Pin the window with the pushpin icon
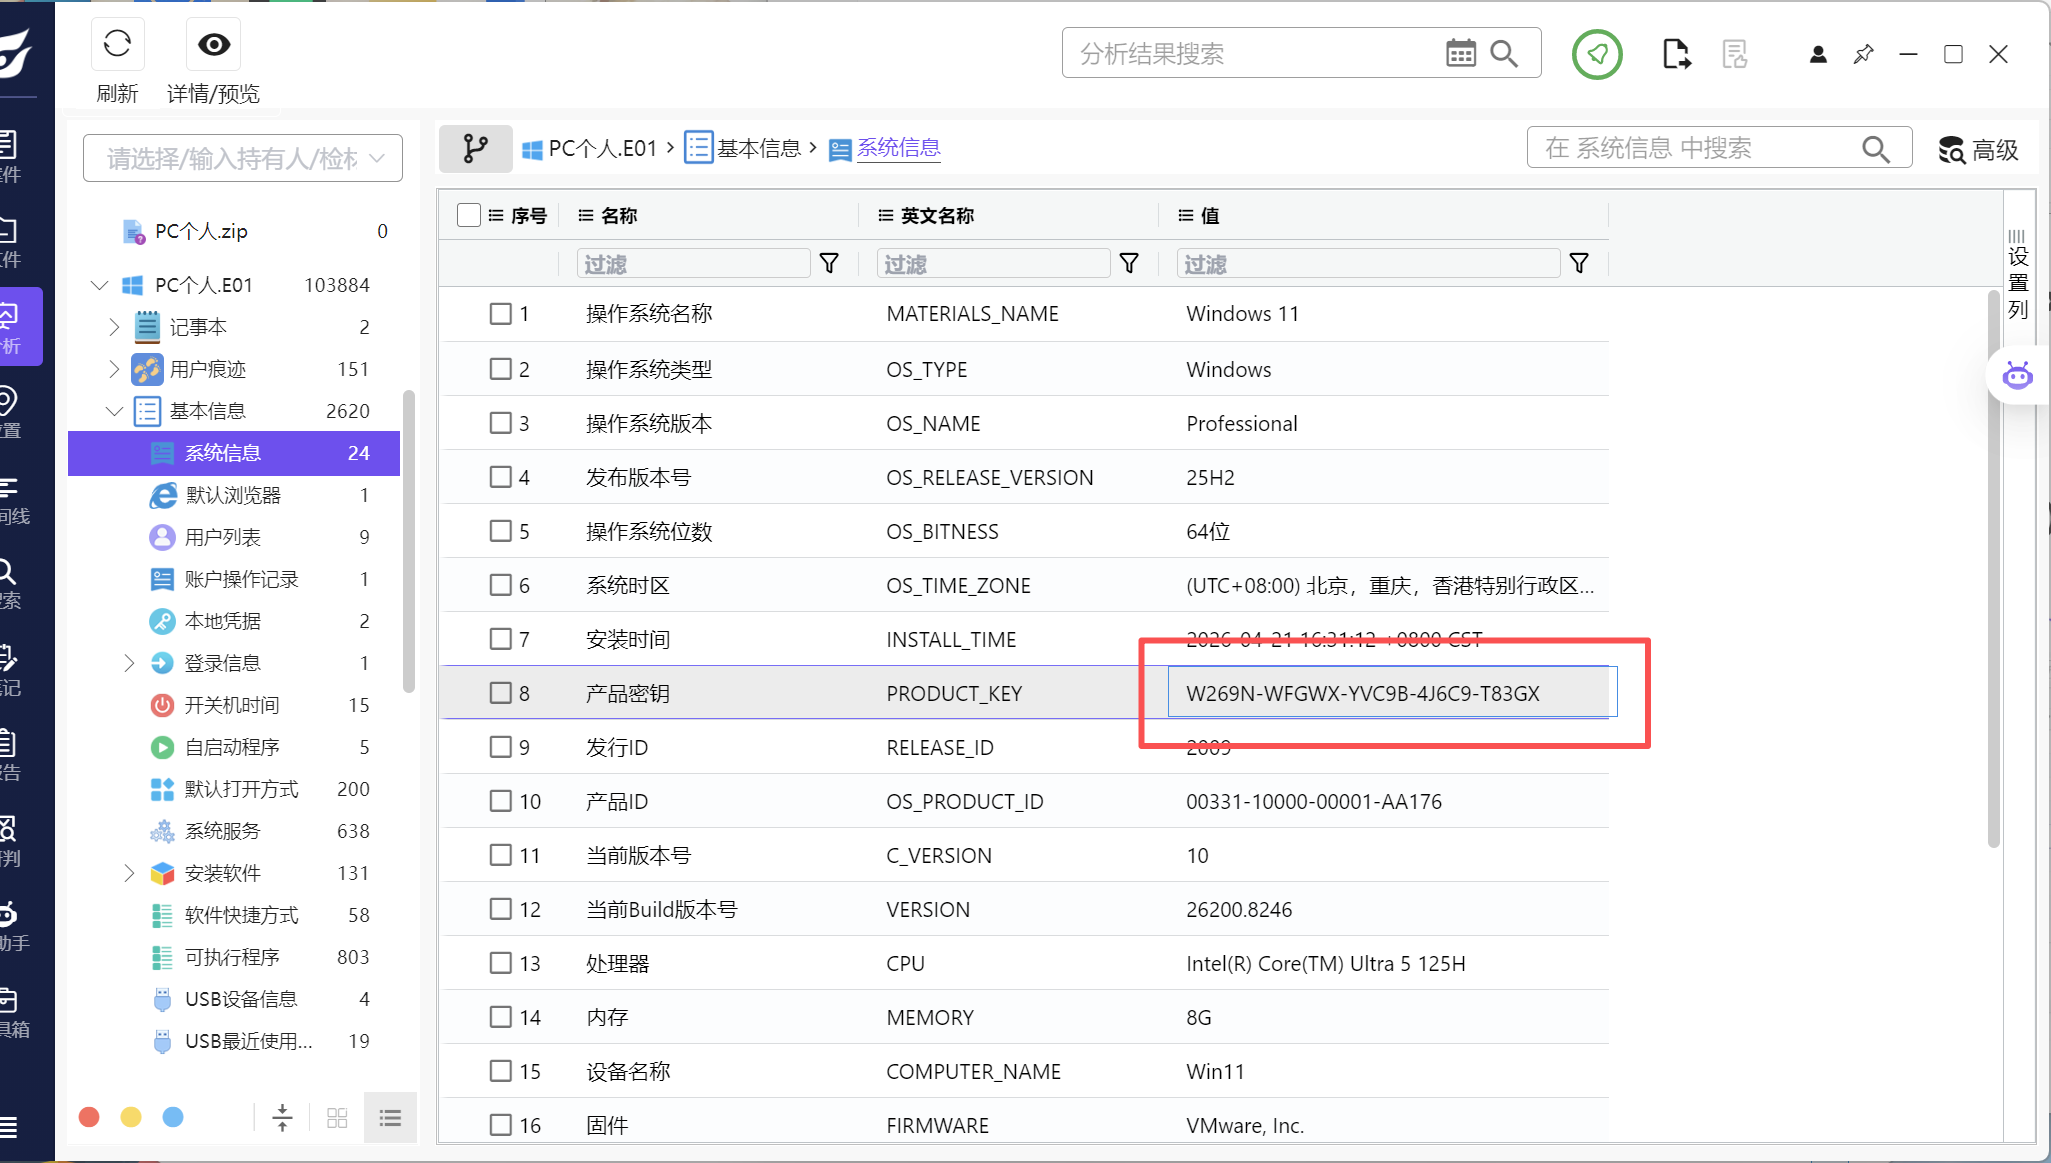 coord(1863,55)
